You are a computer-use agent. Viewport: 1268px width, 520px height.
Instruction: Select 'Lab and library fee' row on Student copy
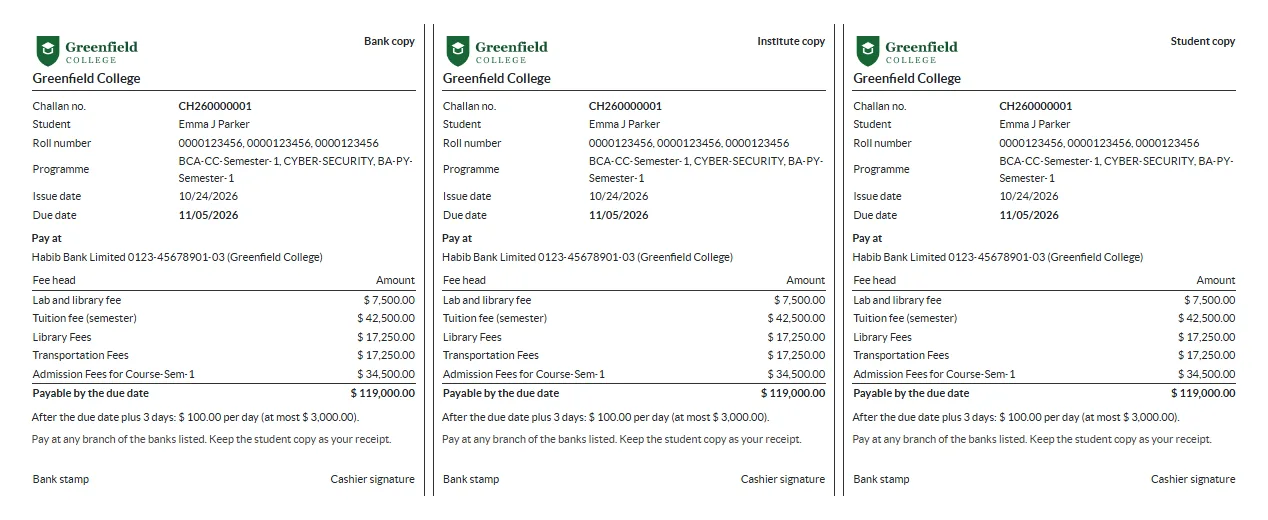point(1044,300)
